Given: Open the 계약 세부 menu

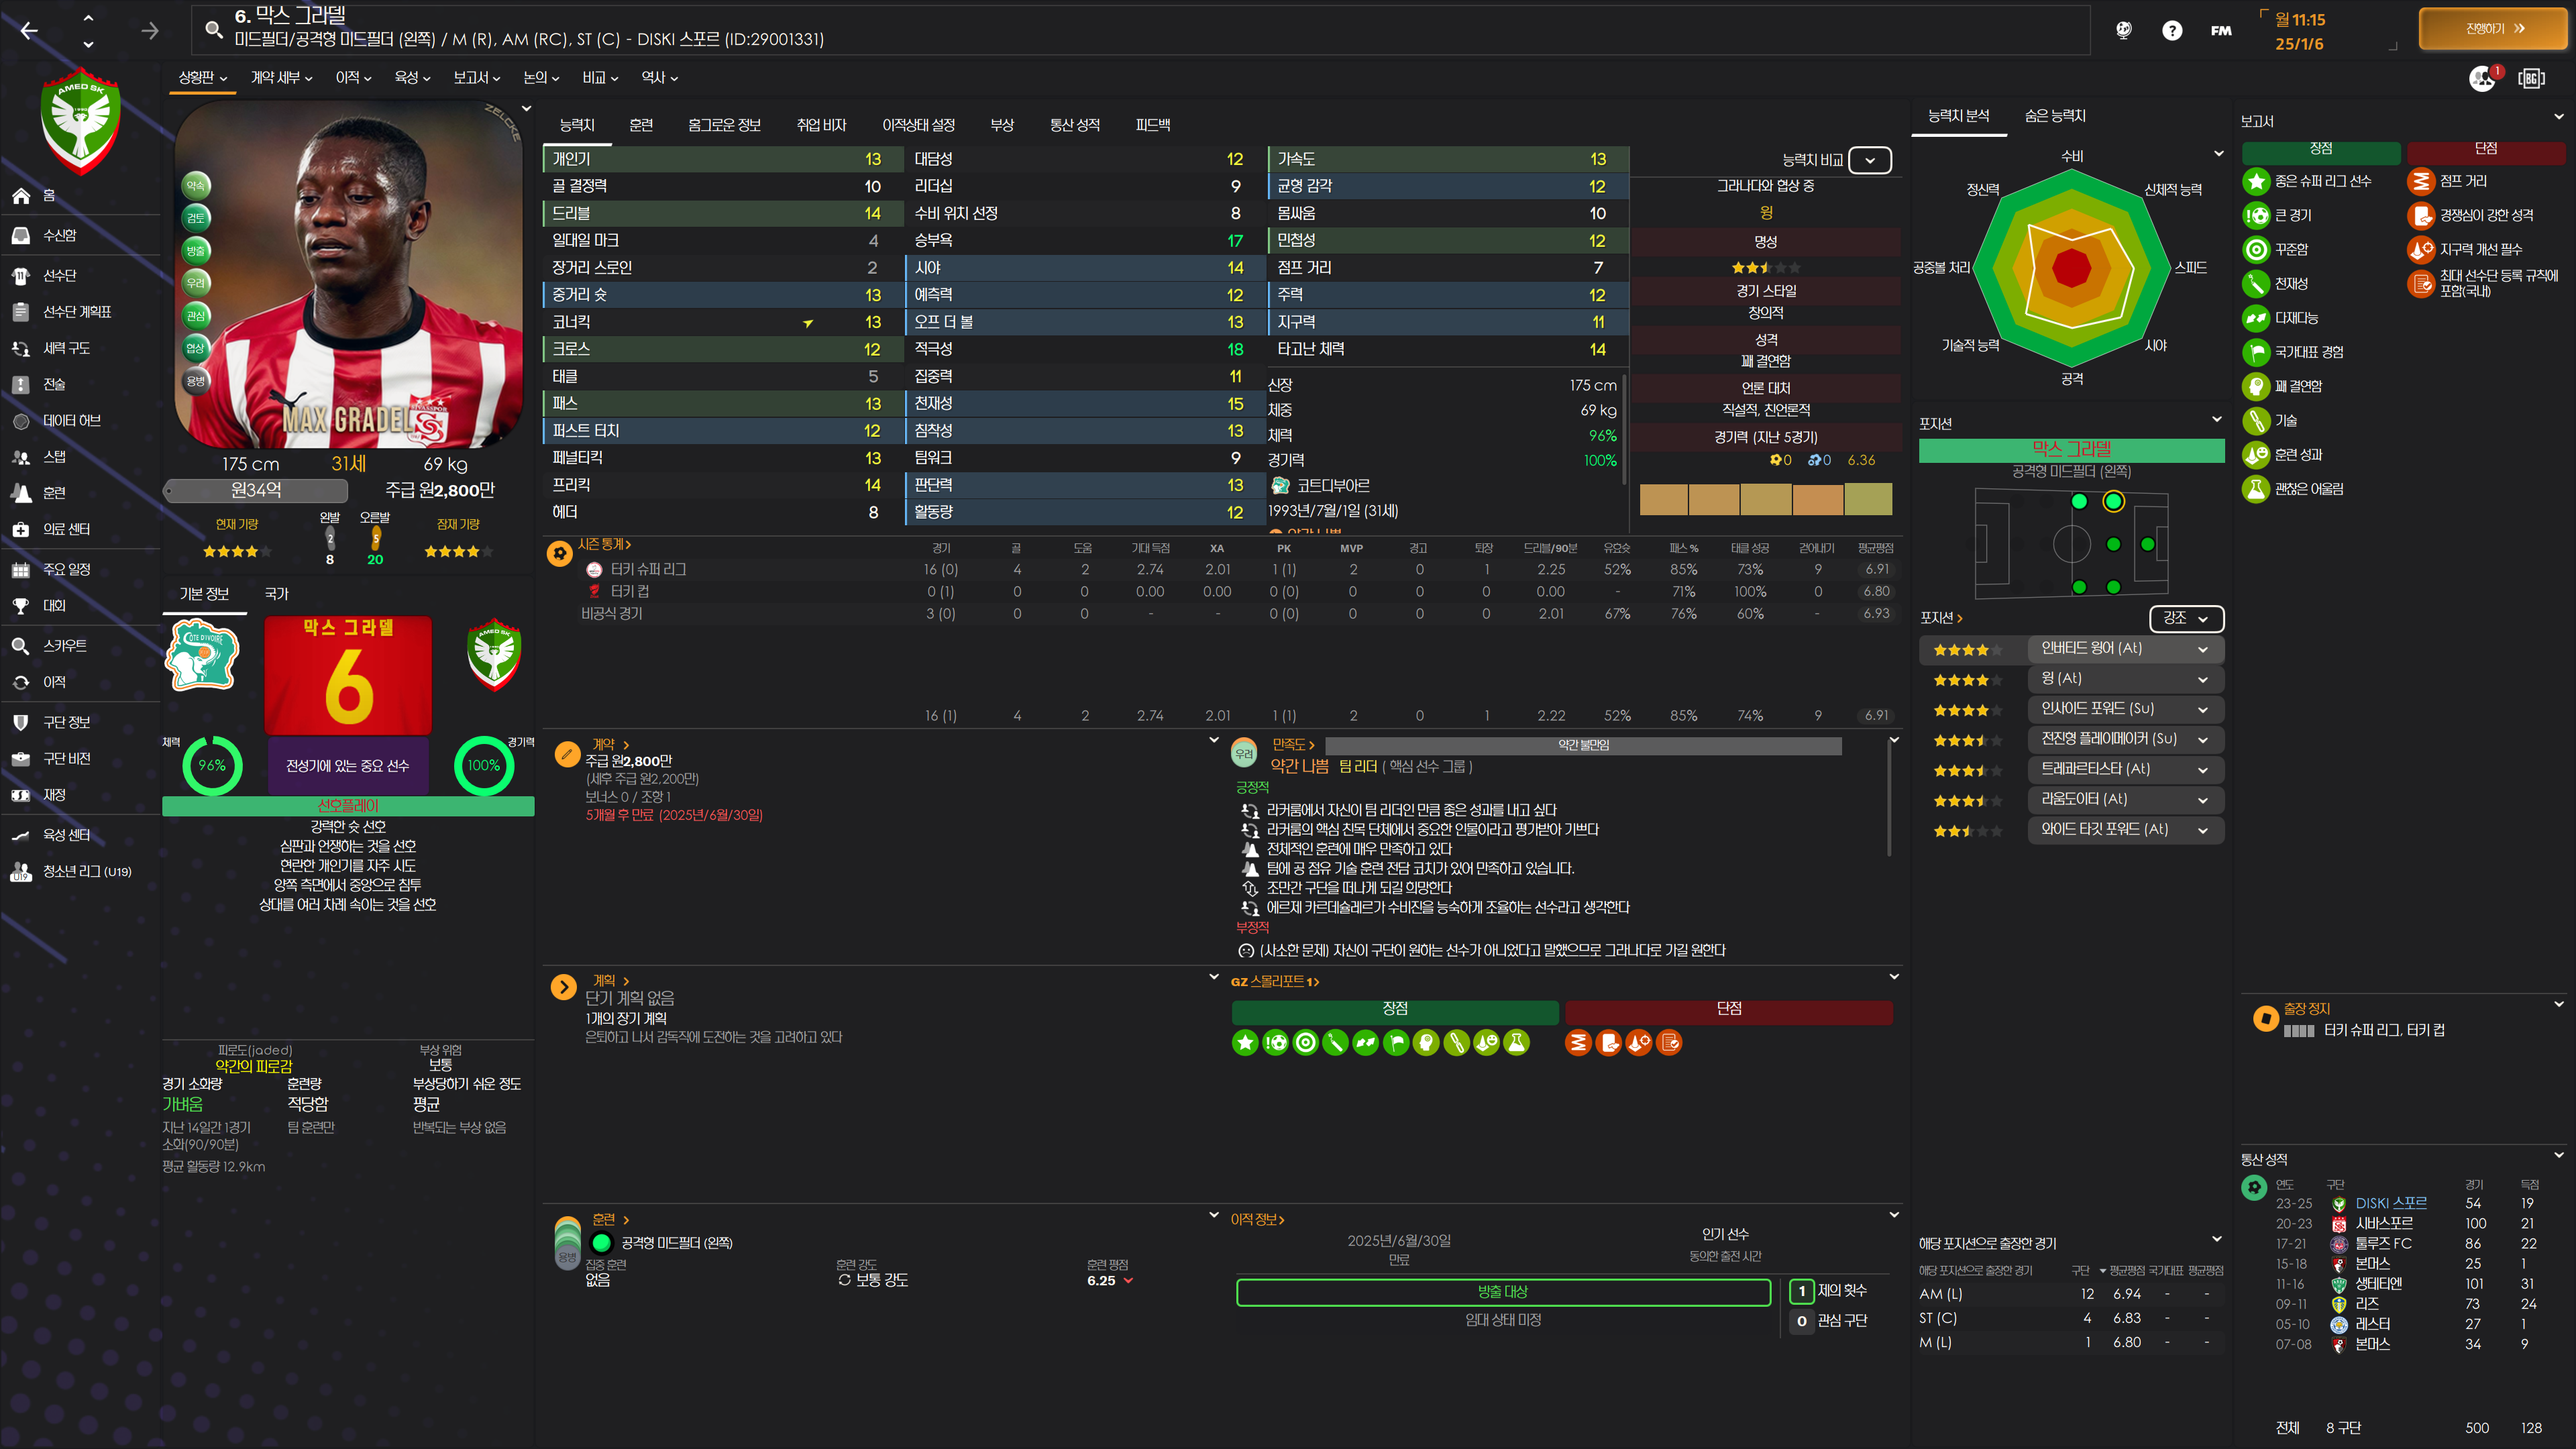Looking at the screenshot, I should (281, 77).
